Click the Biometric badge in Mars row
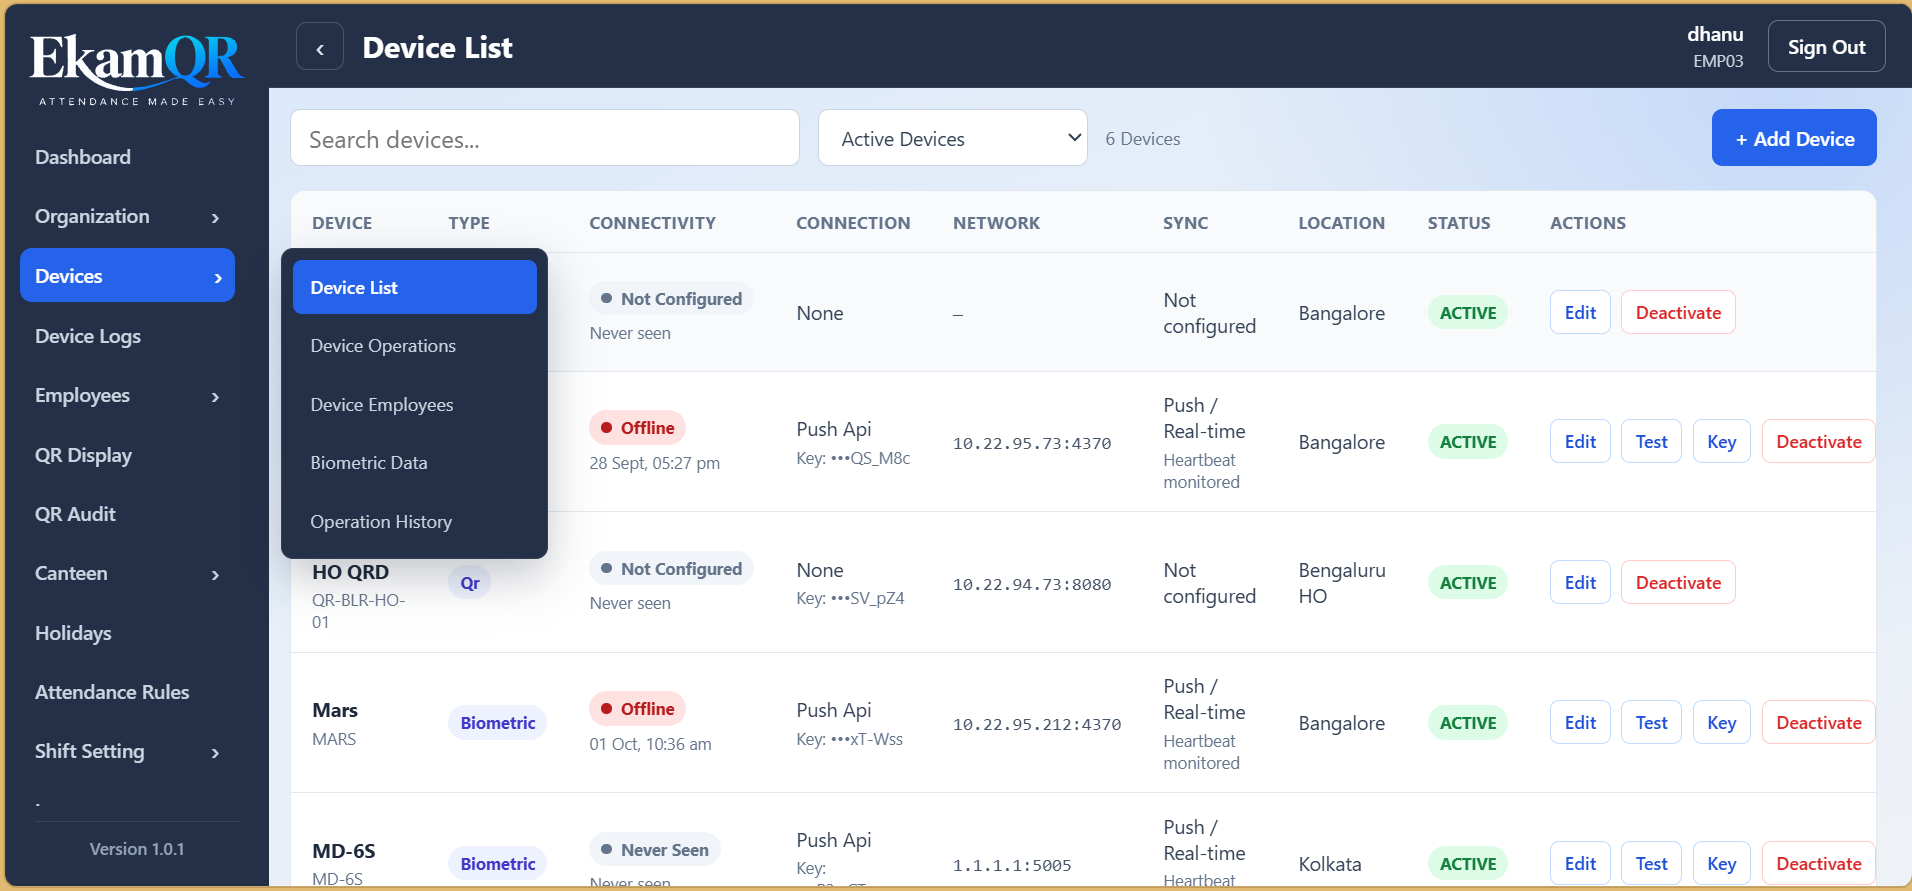Viewport: 1912px width, 891px height. click(x=497, y=722)
